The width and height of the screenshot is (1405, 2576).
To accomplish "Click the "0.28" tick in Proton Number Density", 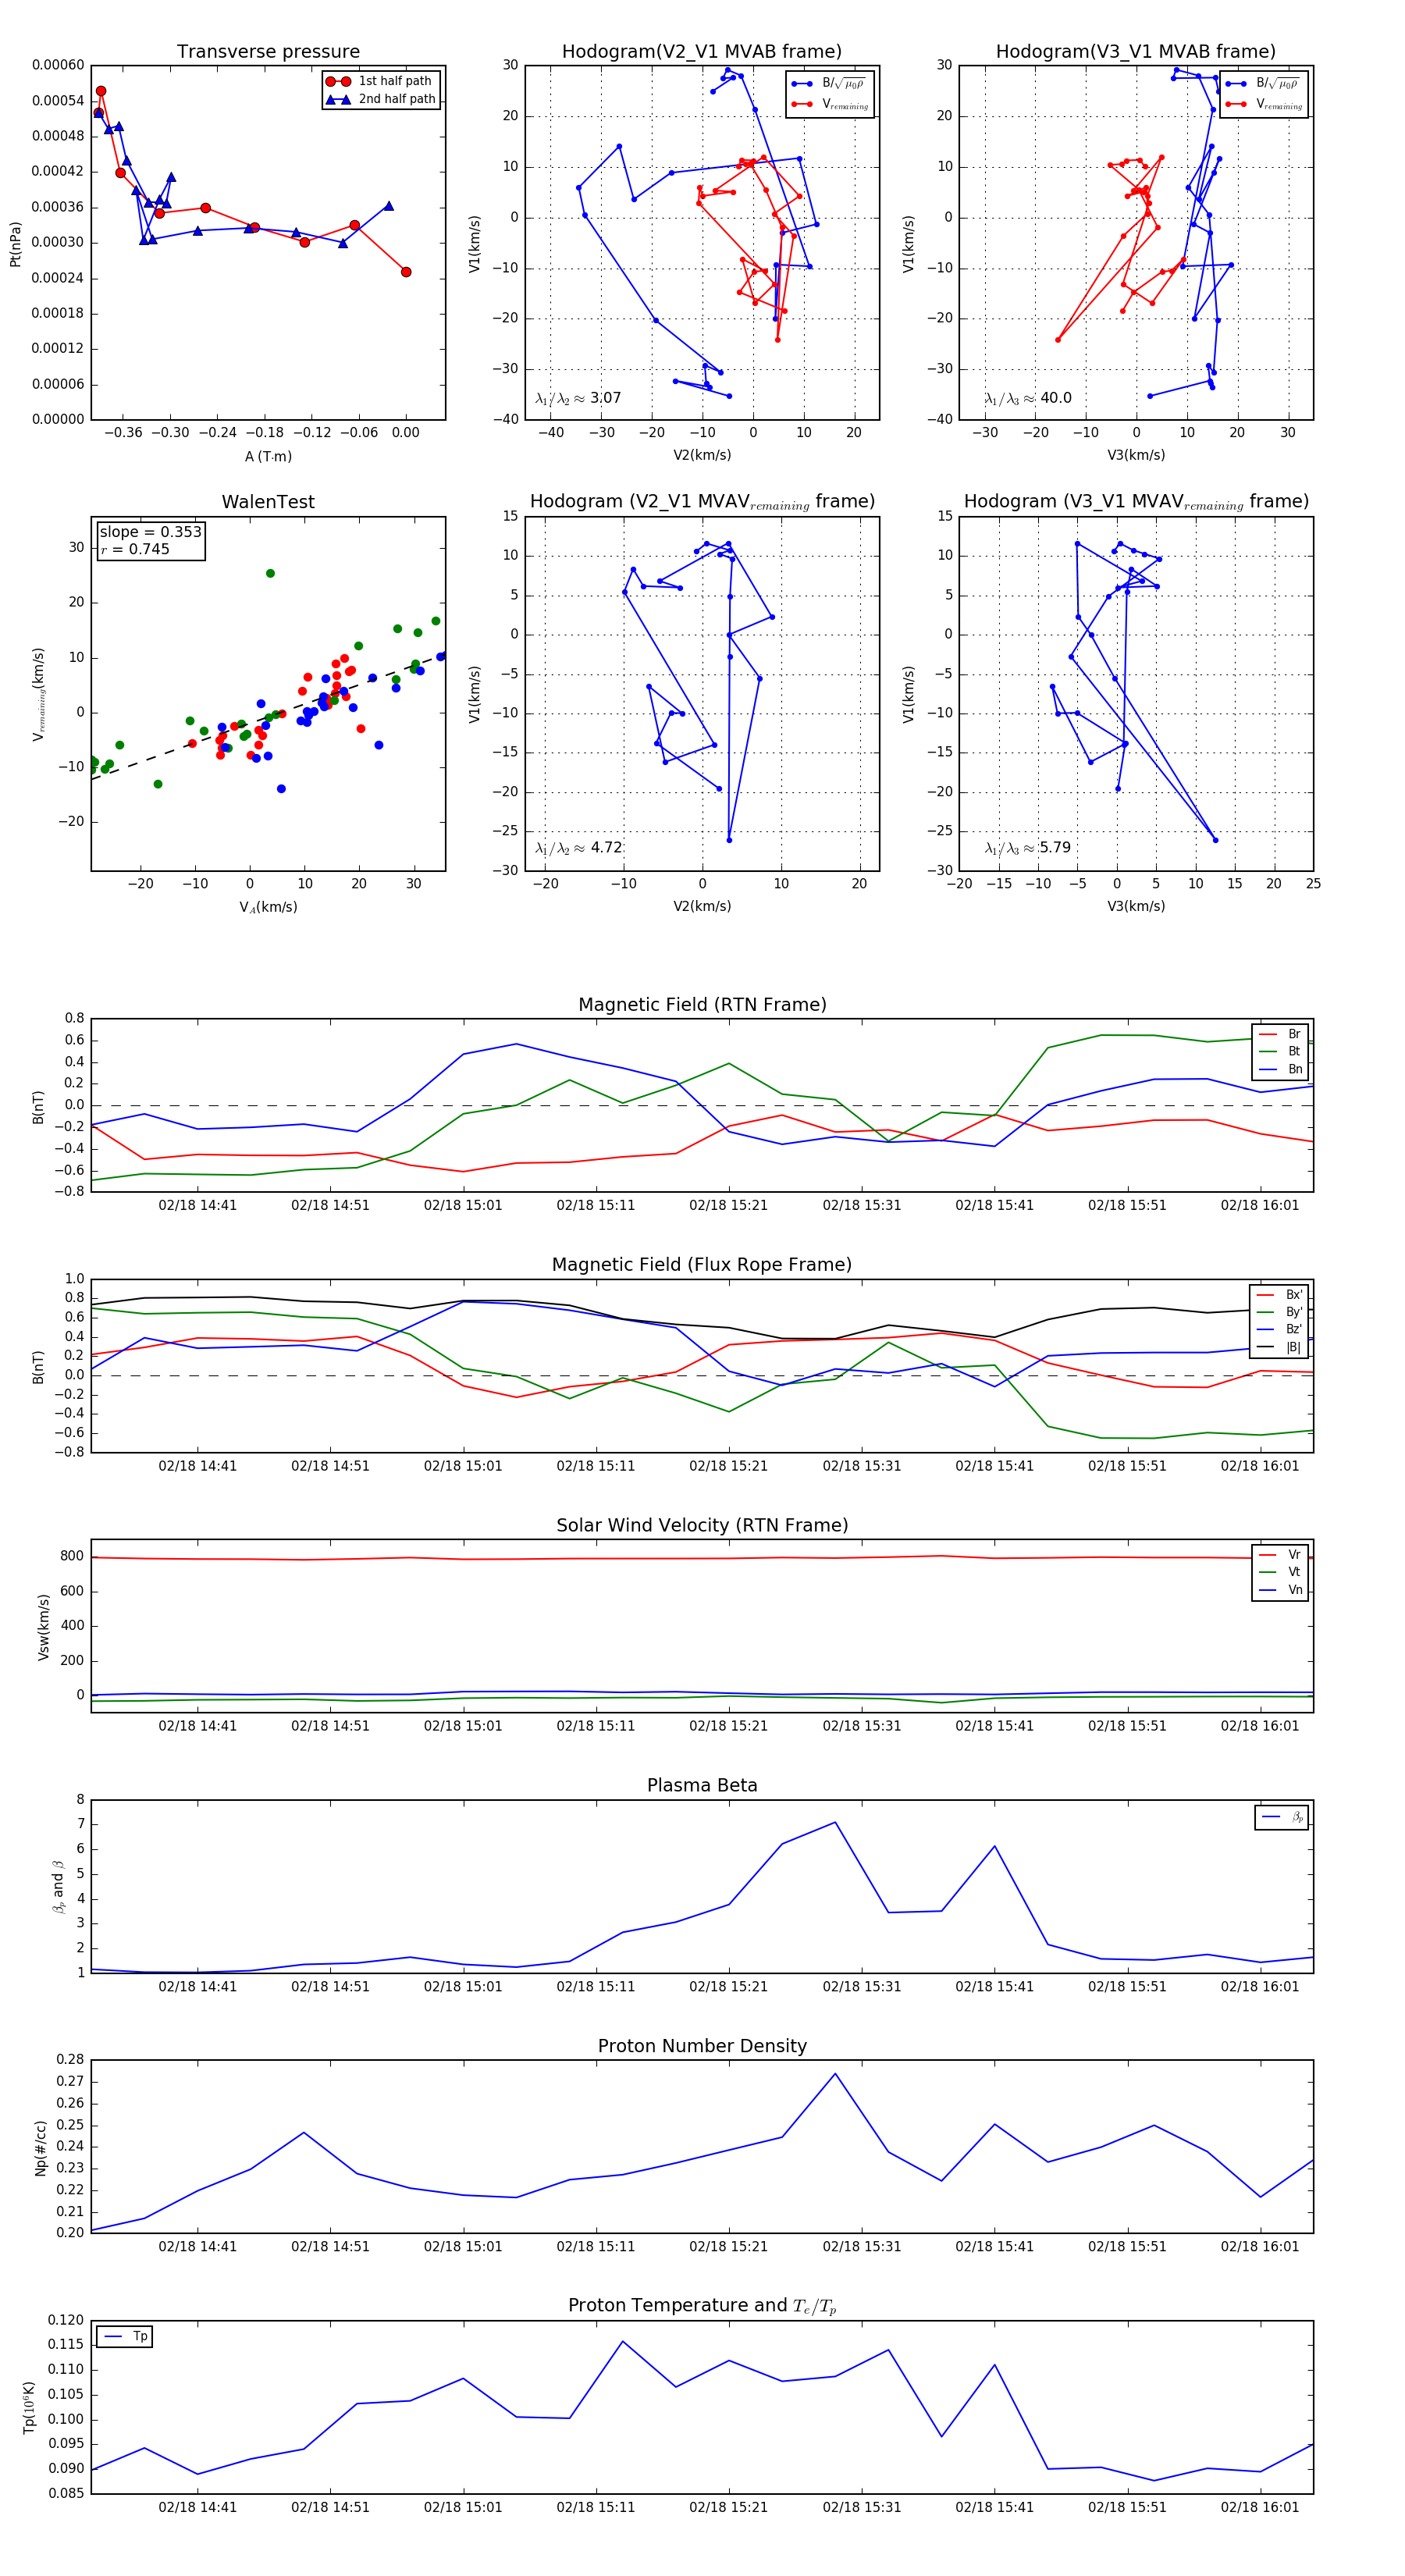I will tap(70, 2060).
